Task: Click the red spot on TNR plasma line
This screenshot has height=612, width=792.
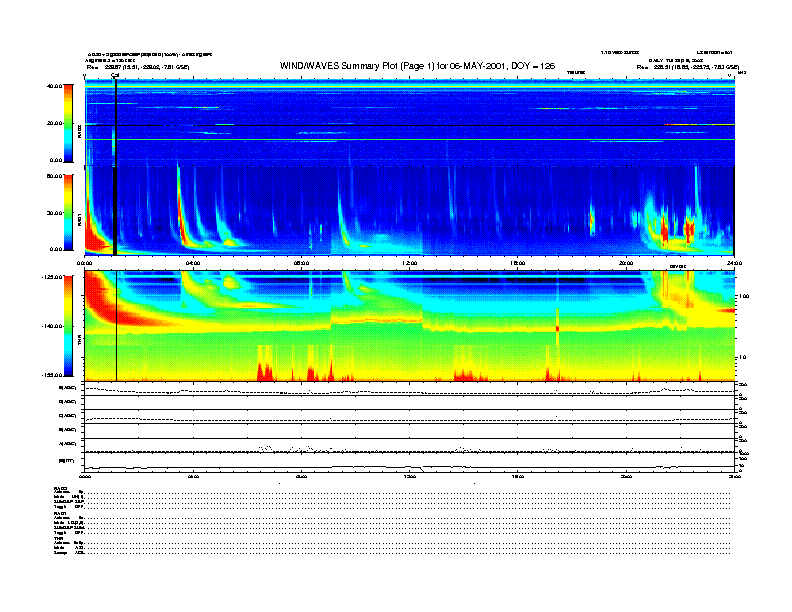Action: click(x=557, y=327)
